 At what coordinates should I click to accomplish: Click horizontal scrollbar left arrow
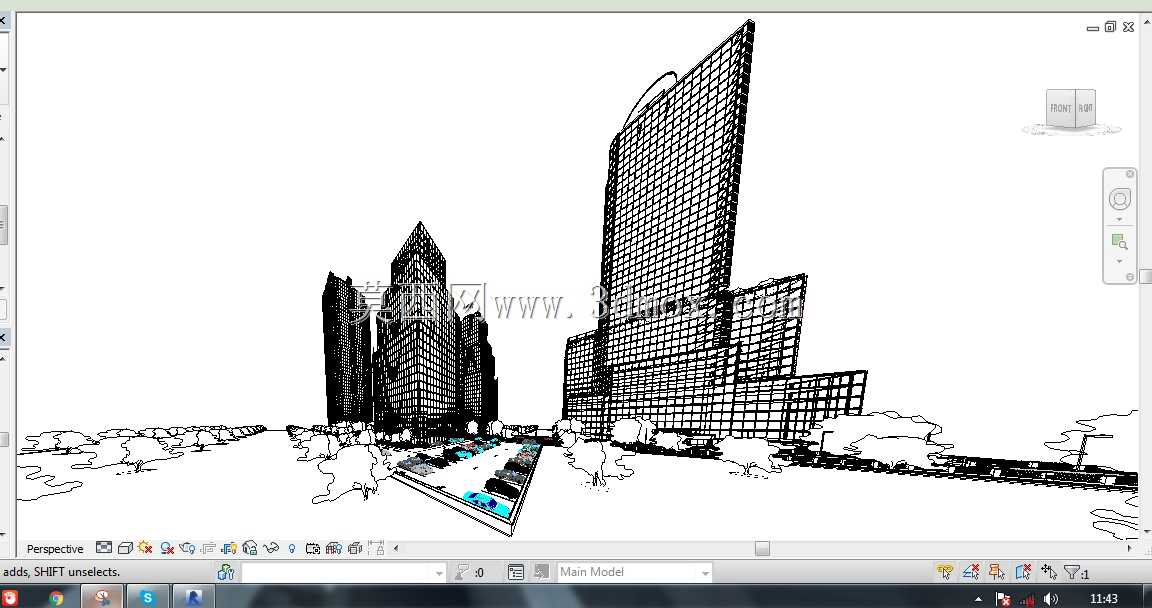point(397,548)
